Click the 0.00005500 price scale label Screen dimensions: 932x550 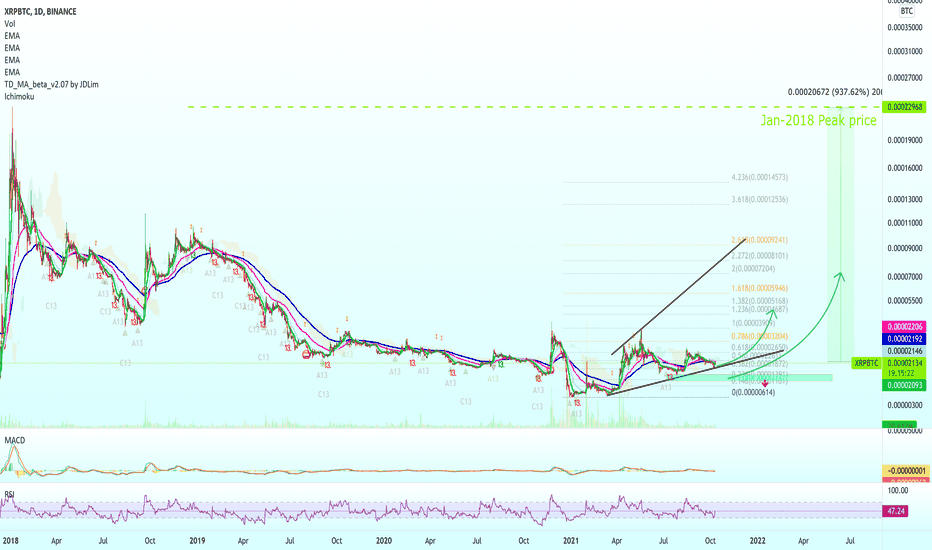point(905,301)
